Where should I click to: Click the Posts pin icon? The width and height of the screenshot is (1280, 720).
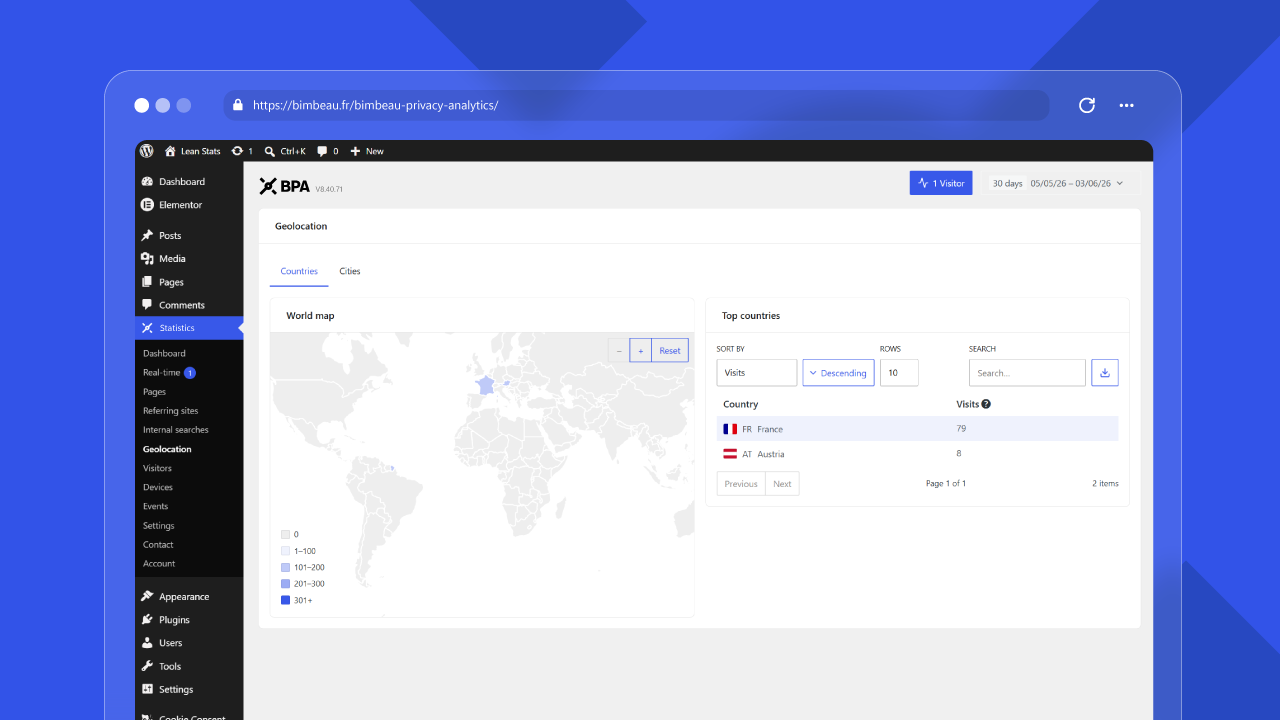pos(147,236)
